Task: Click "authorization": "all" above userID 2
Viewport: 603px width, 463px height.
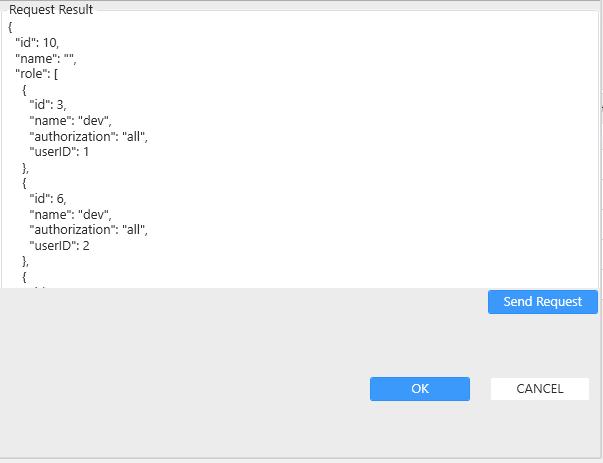Action: 89,230
